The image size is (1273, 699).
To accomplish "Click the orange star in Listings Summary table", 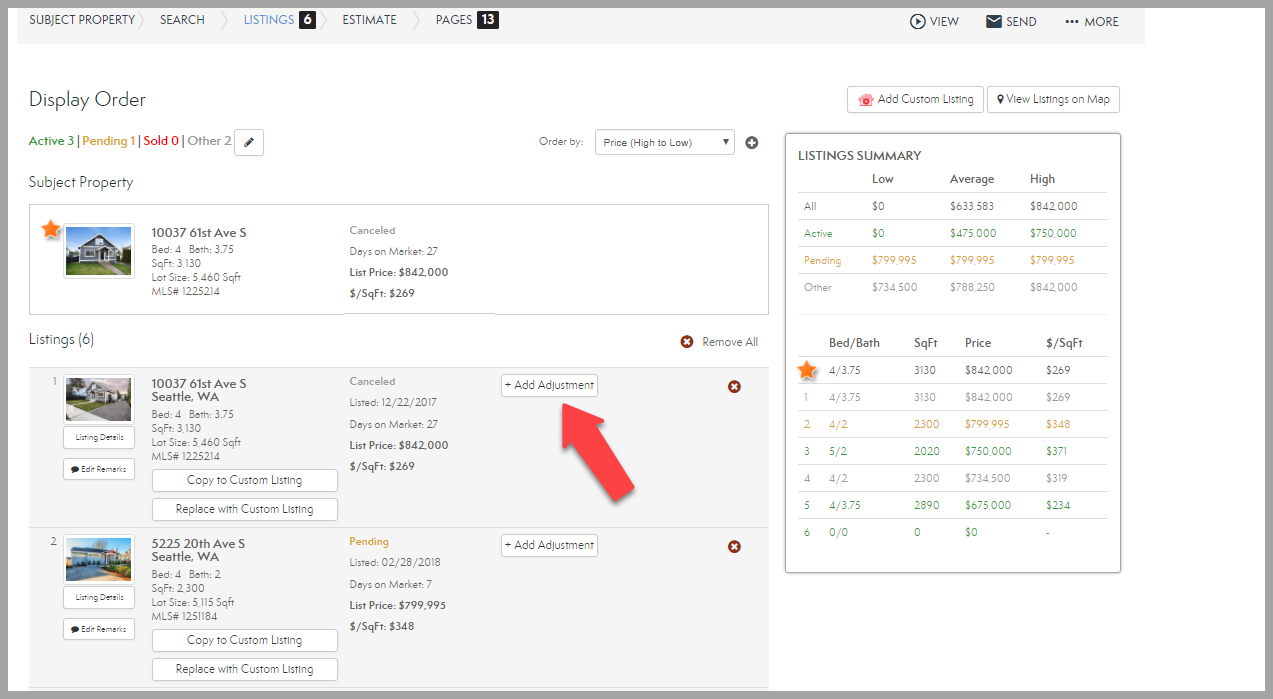I will tap(807, 370).
